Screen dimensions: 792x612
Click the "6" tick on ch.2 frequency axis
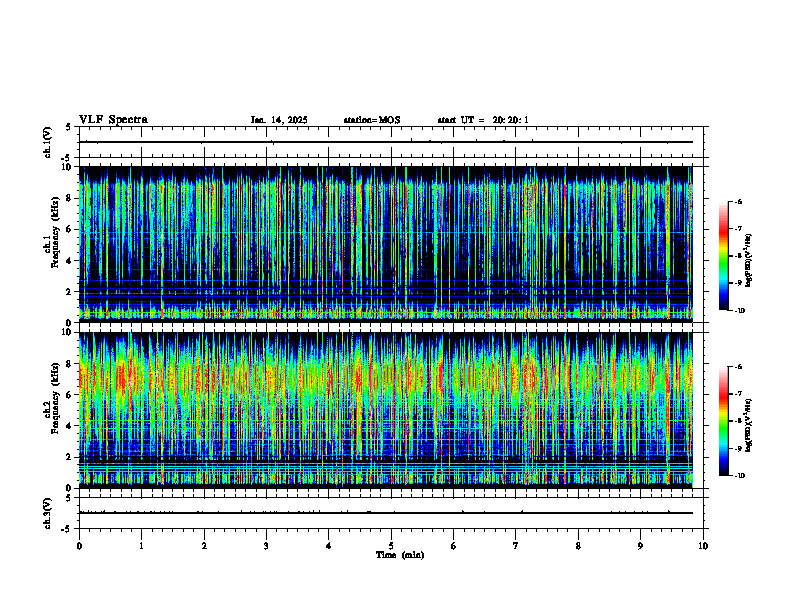(70, 395)
